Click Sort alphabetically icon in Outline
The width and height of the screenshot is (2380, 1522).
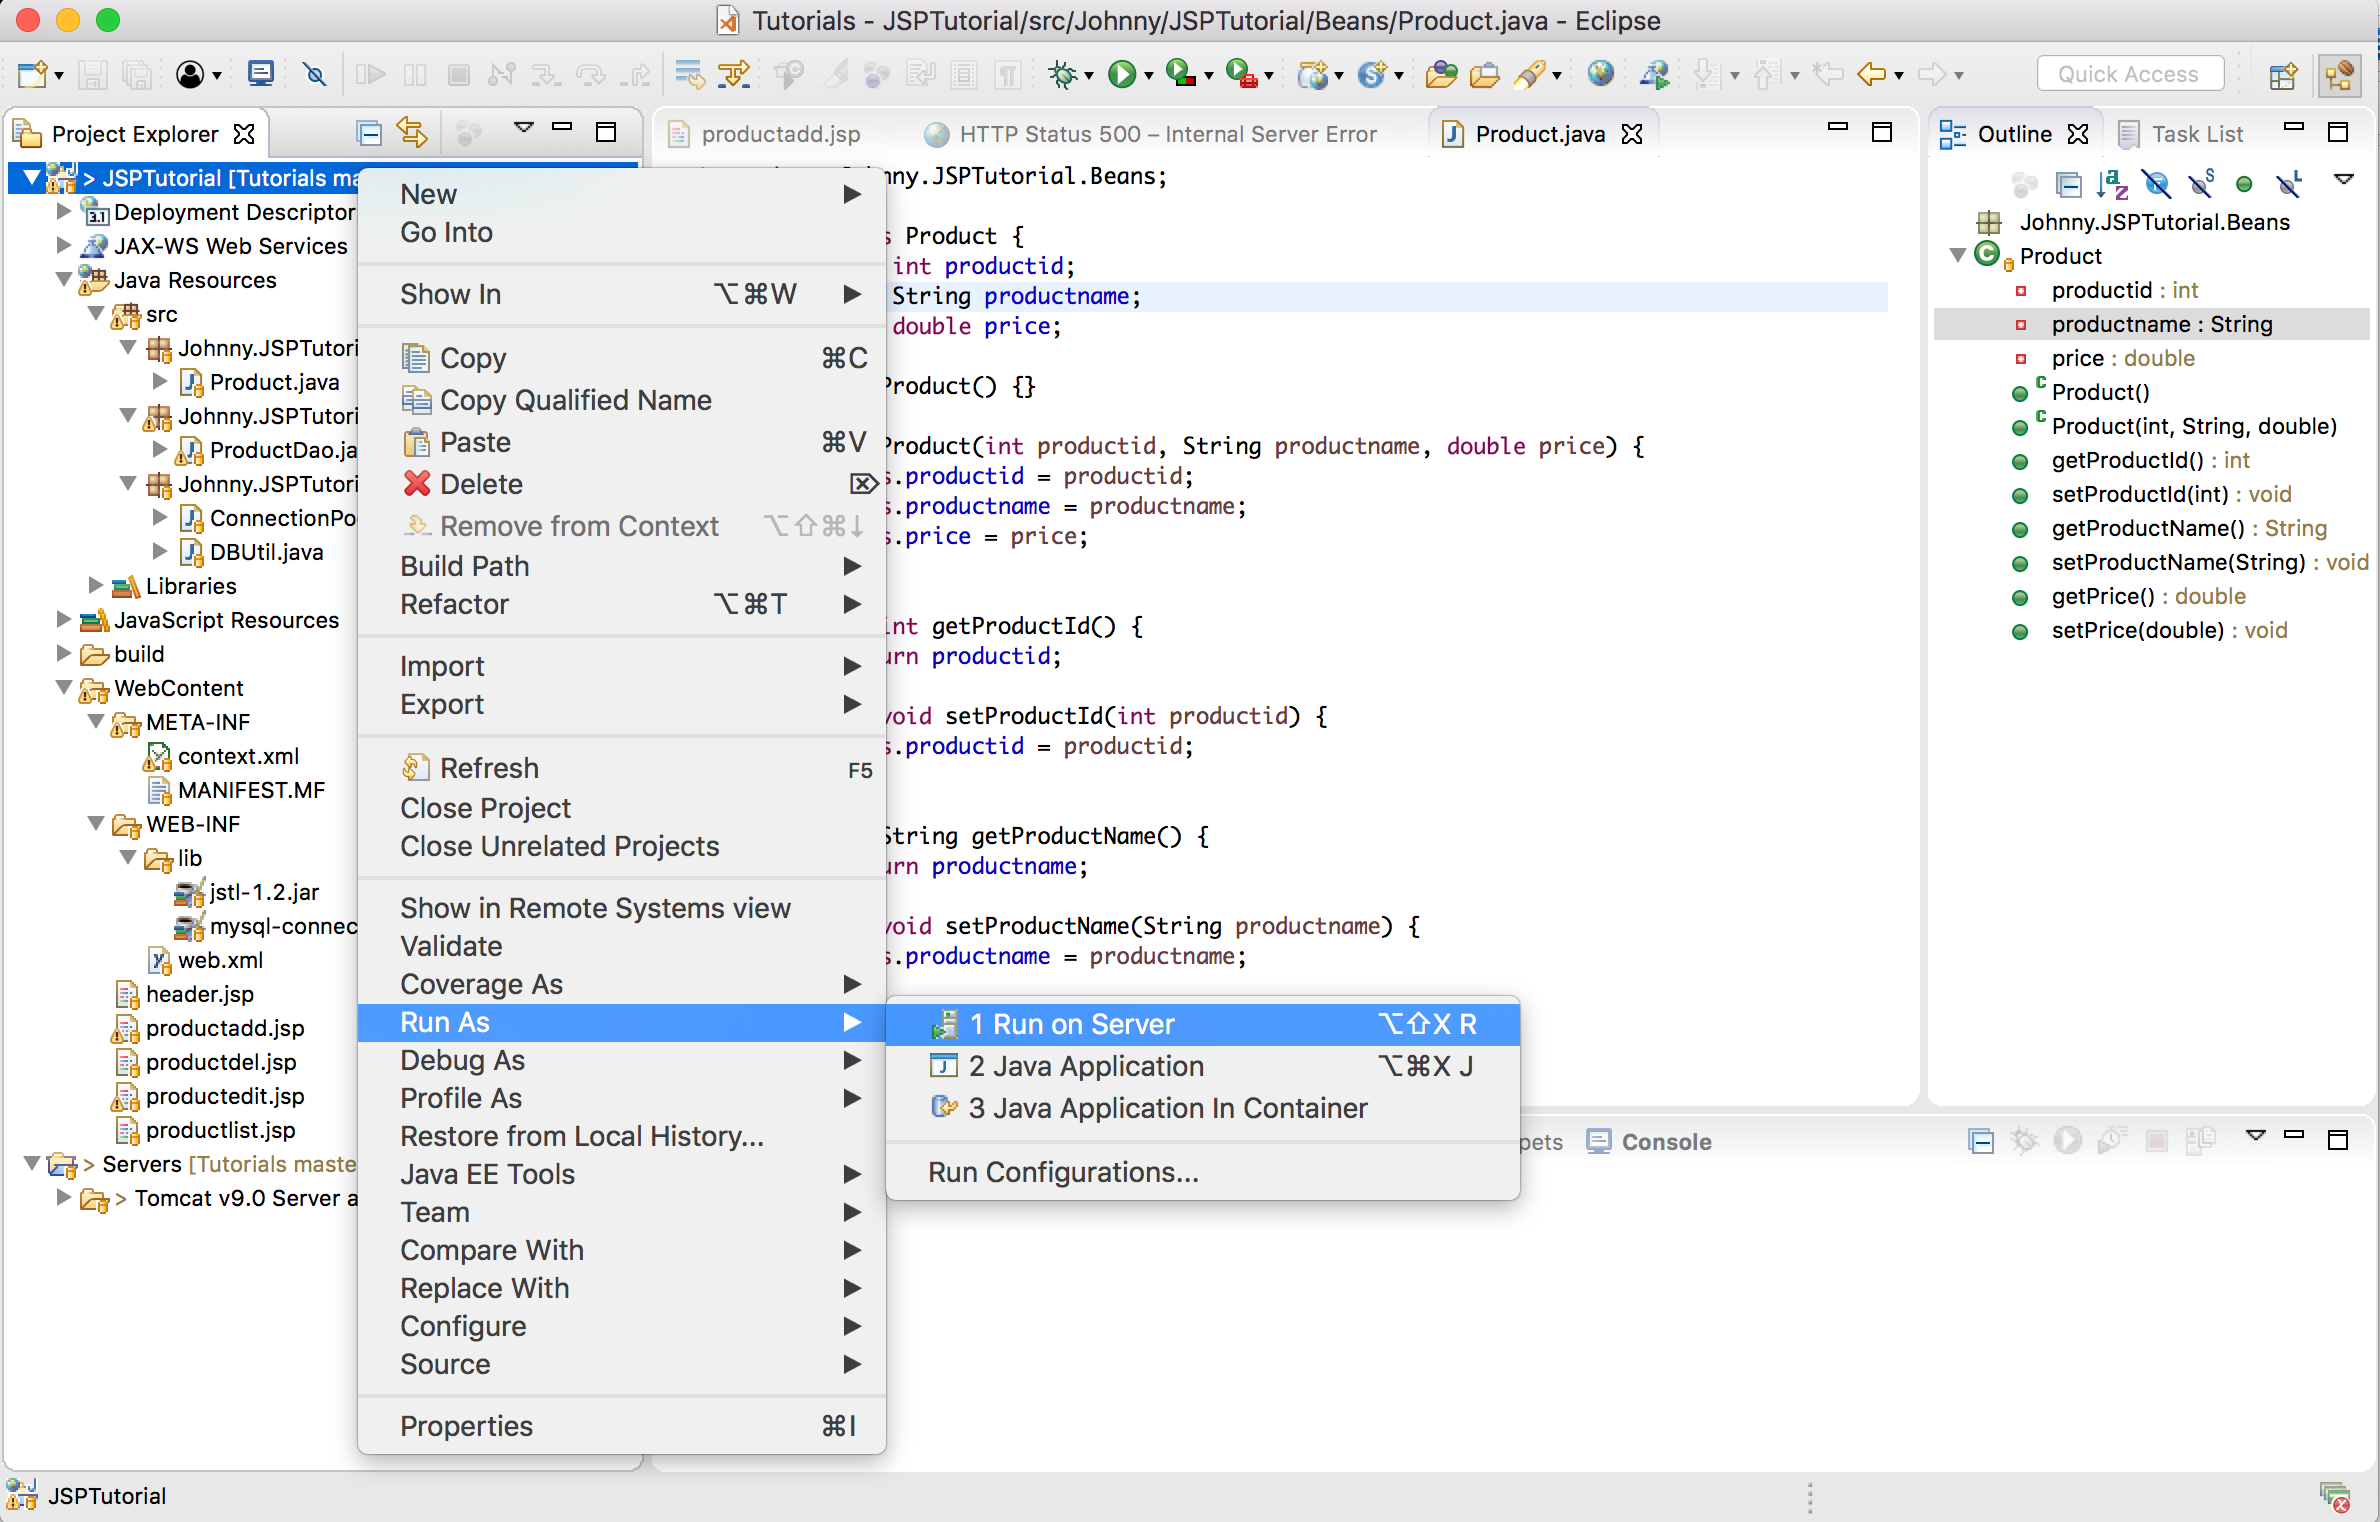2112,184
